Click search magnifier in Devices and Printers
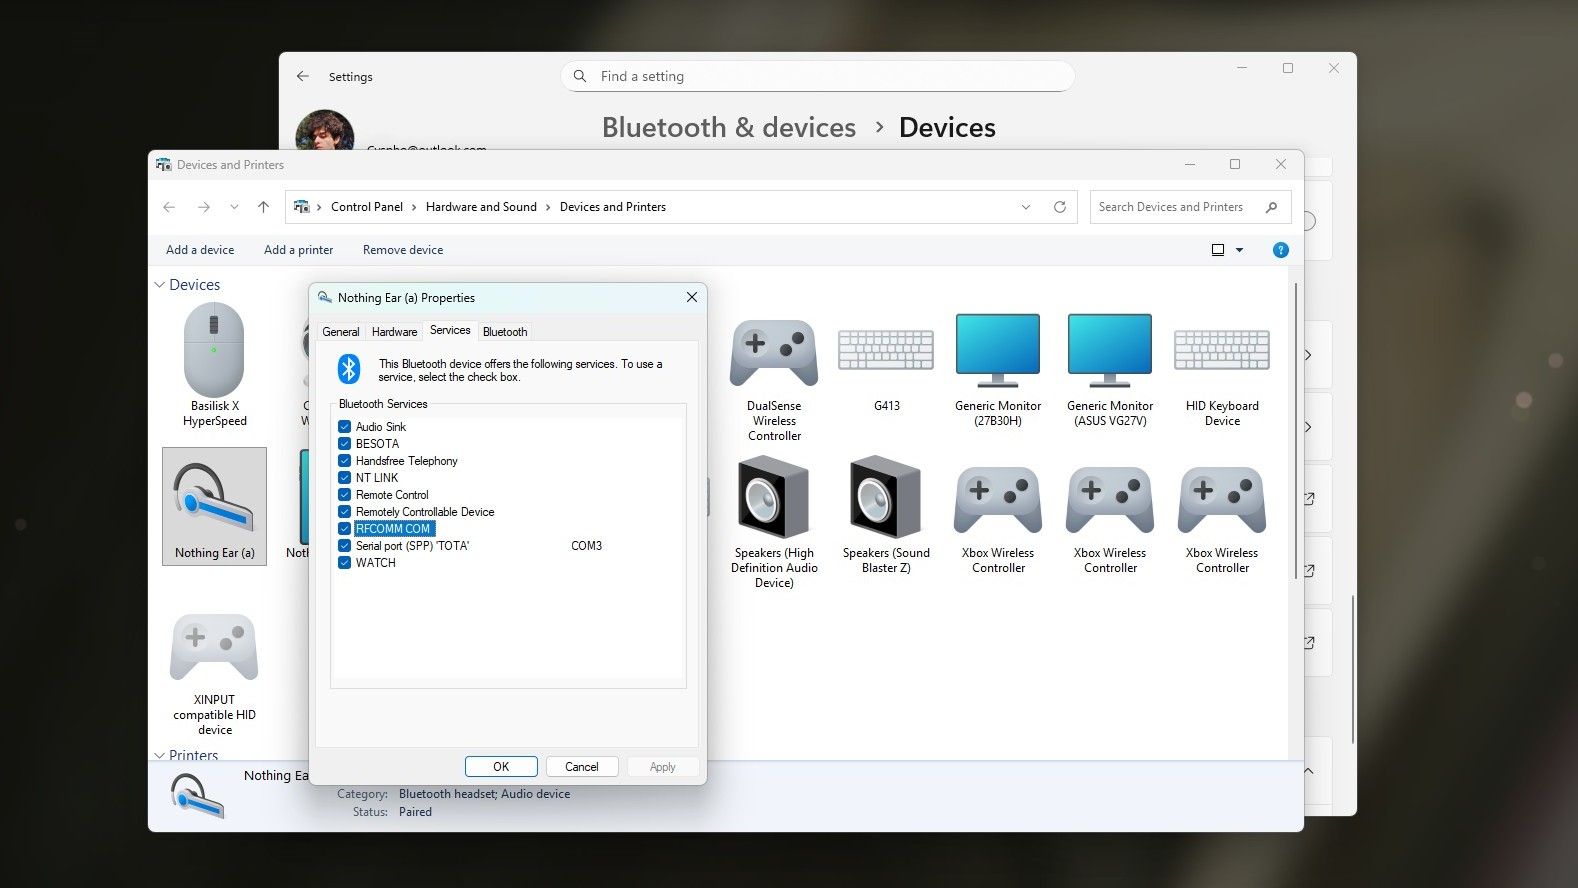The width and height of the screenshot is (1578, 888). point(1271,207)
